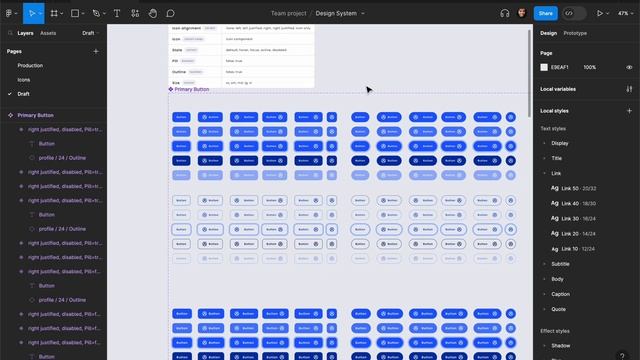The width and height of the screenshot is (640, 360).
Task: Select the Comment tool
Action: tap(171, 13)
